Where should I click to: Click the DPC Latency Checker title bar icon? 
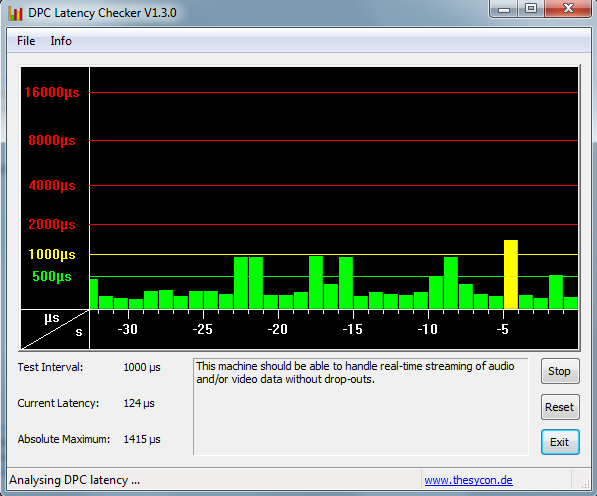pyautogui.click(x=15, y=13)
